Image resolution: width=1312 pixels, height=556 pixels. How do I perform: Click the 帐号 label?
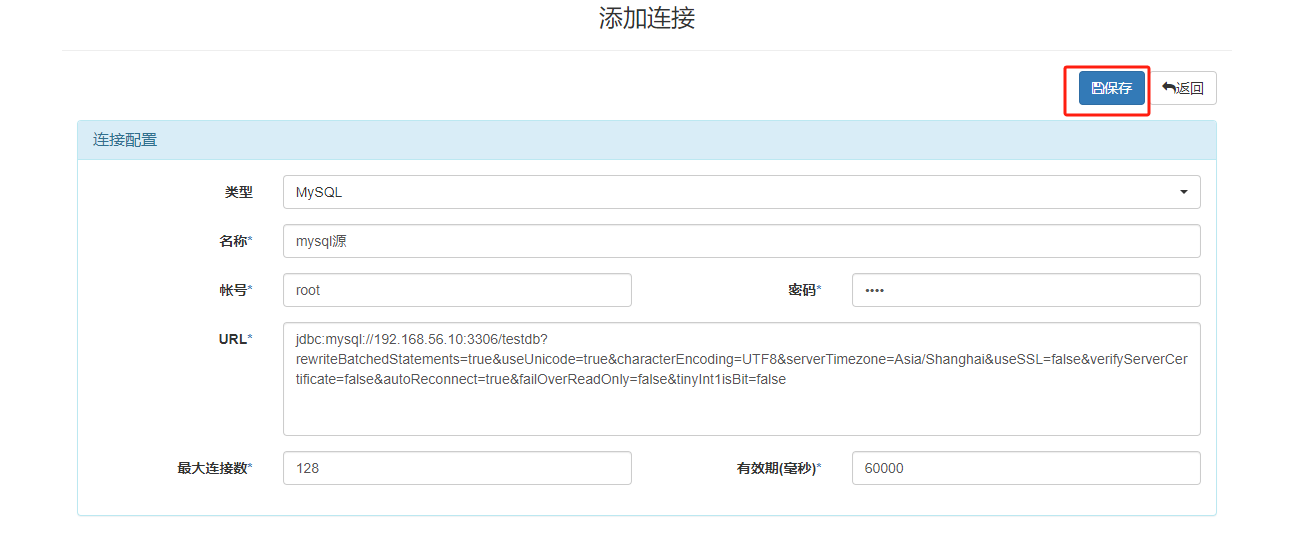tap(236, 290)
